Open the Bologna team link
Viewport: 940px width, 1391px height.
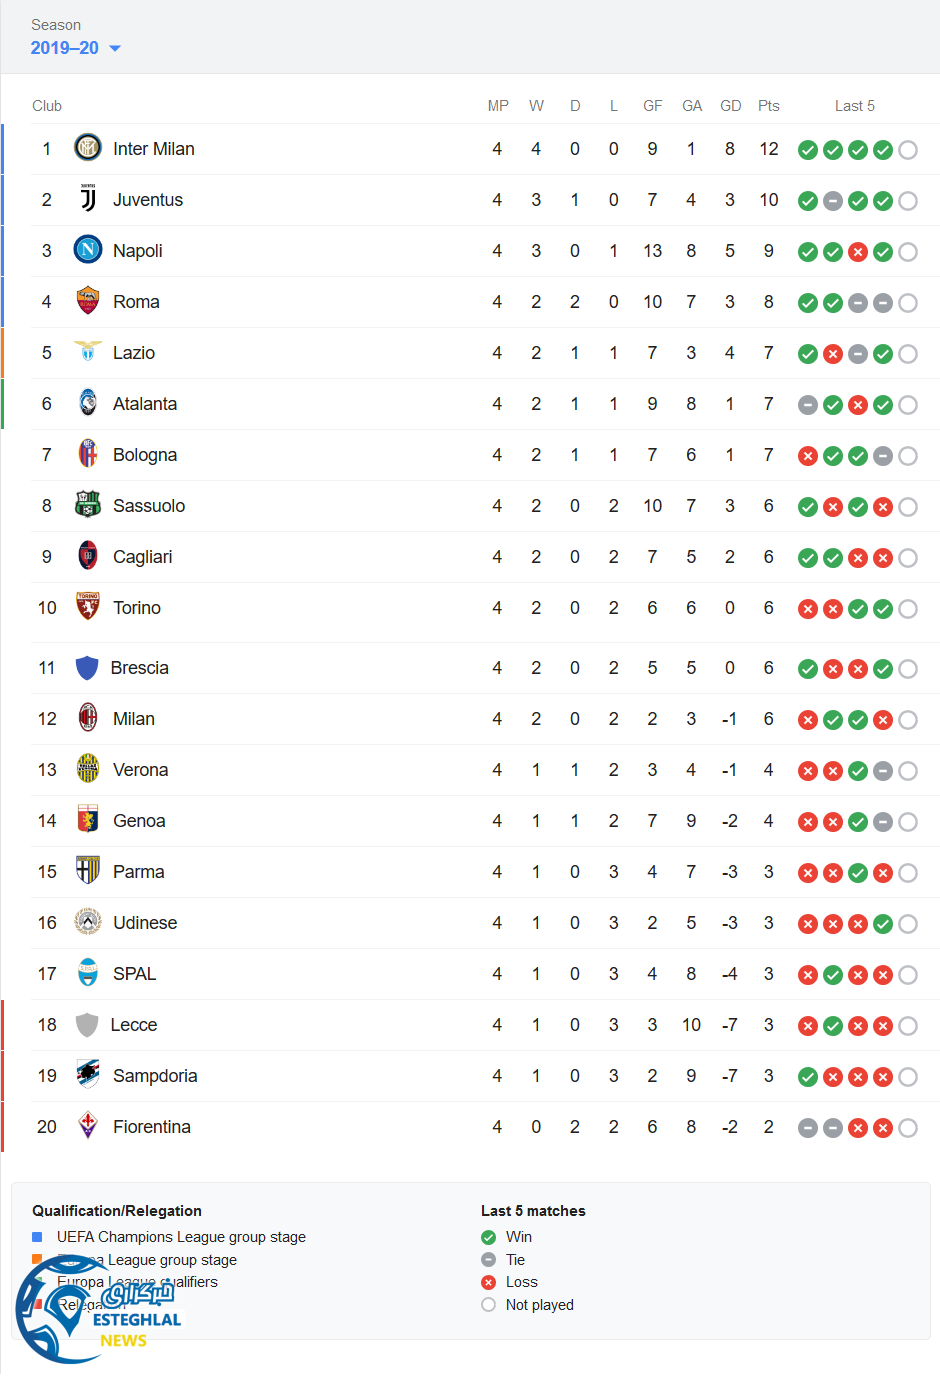point(145,455)
